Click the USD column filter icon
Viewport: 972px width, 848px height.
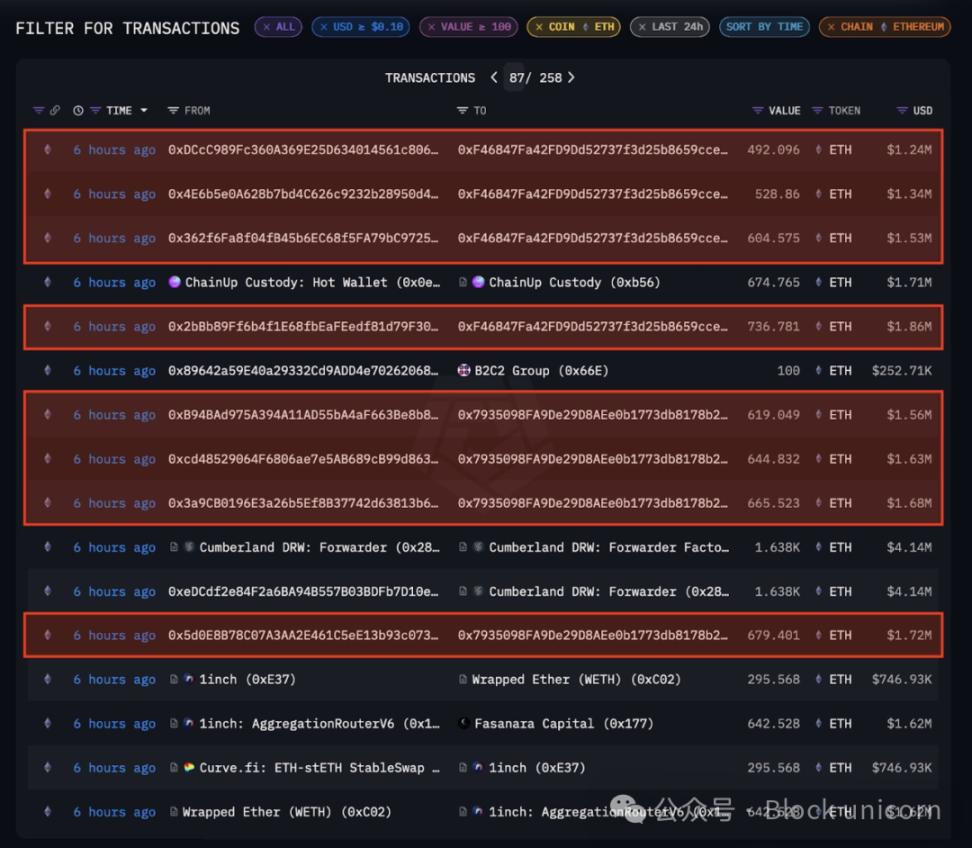tap(902, 110)
